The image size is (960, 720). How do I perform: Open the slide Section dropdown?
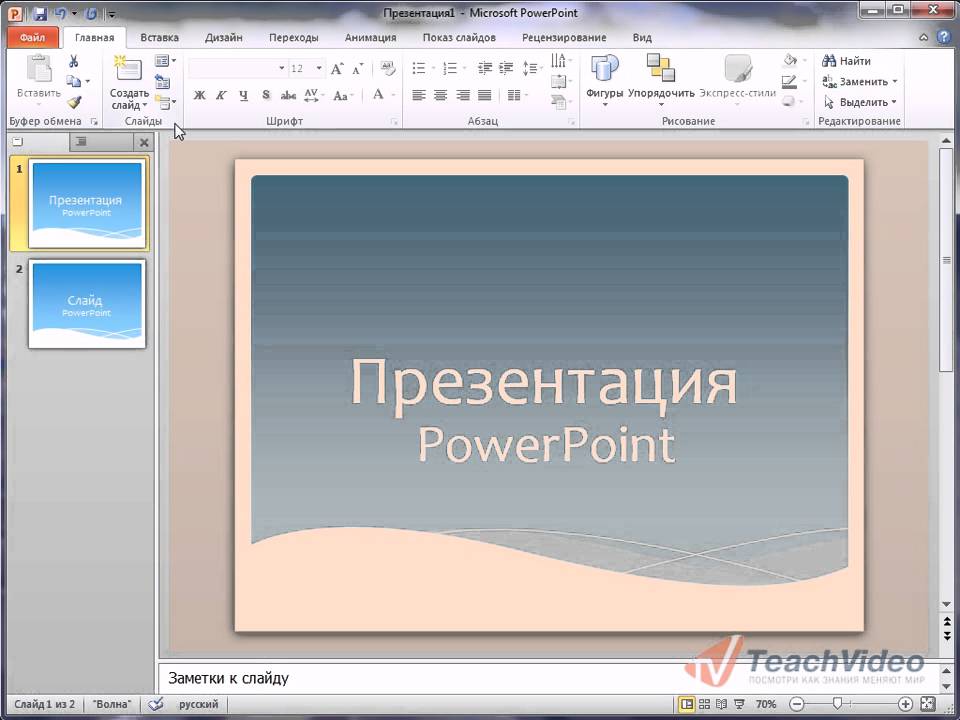tap(165, 102)
